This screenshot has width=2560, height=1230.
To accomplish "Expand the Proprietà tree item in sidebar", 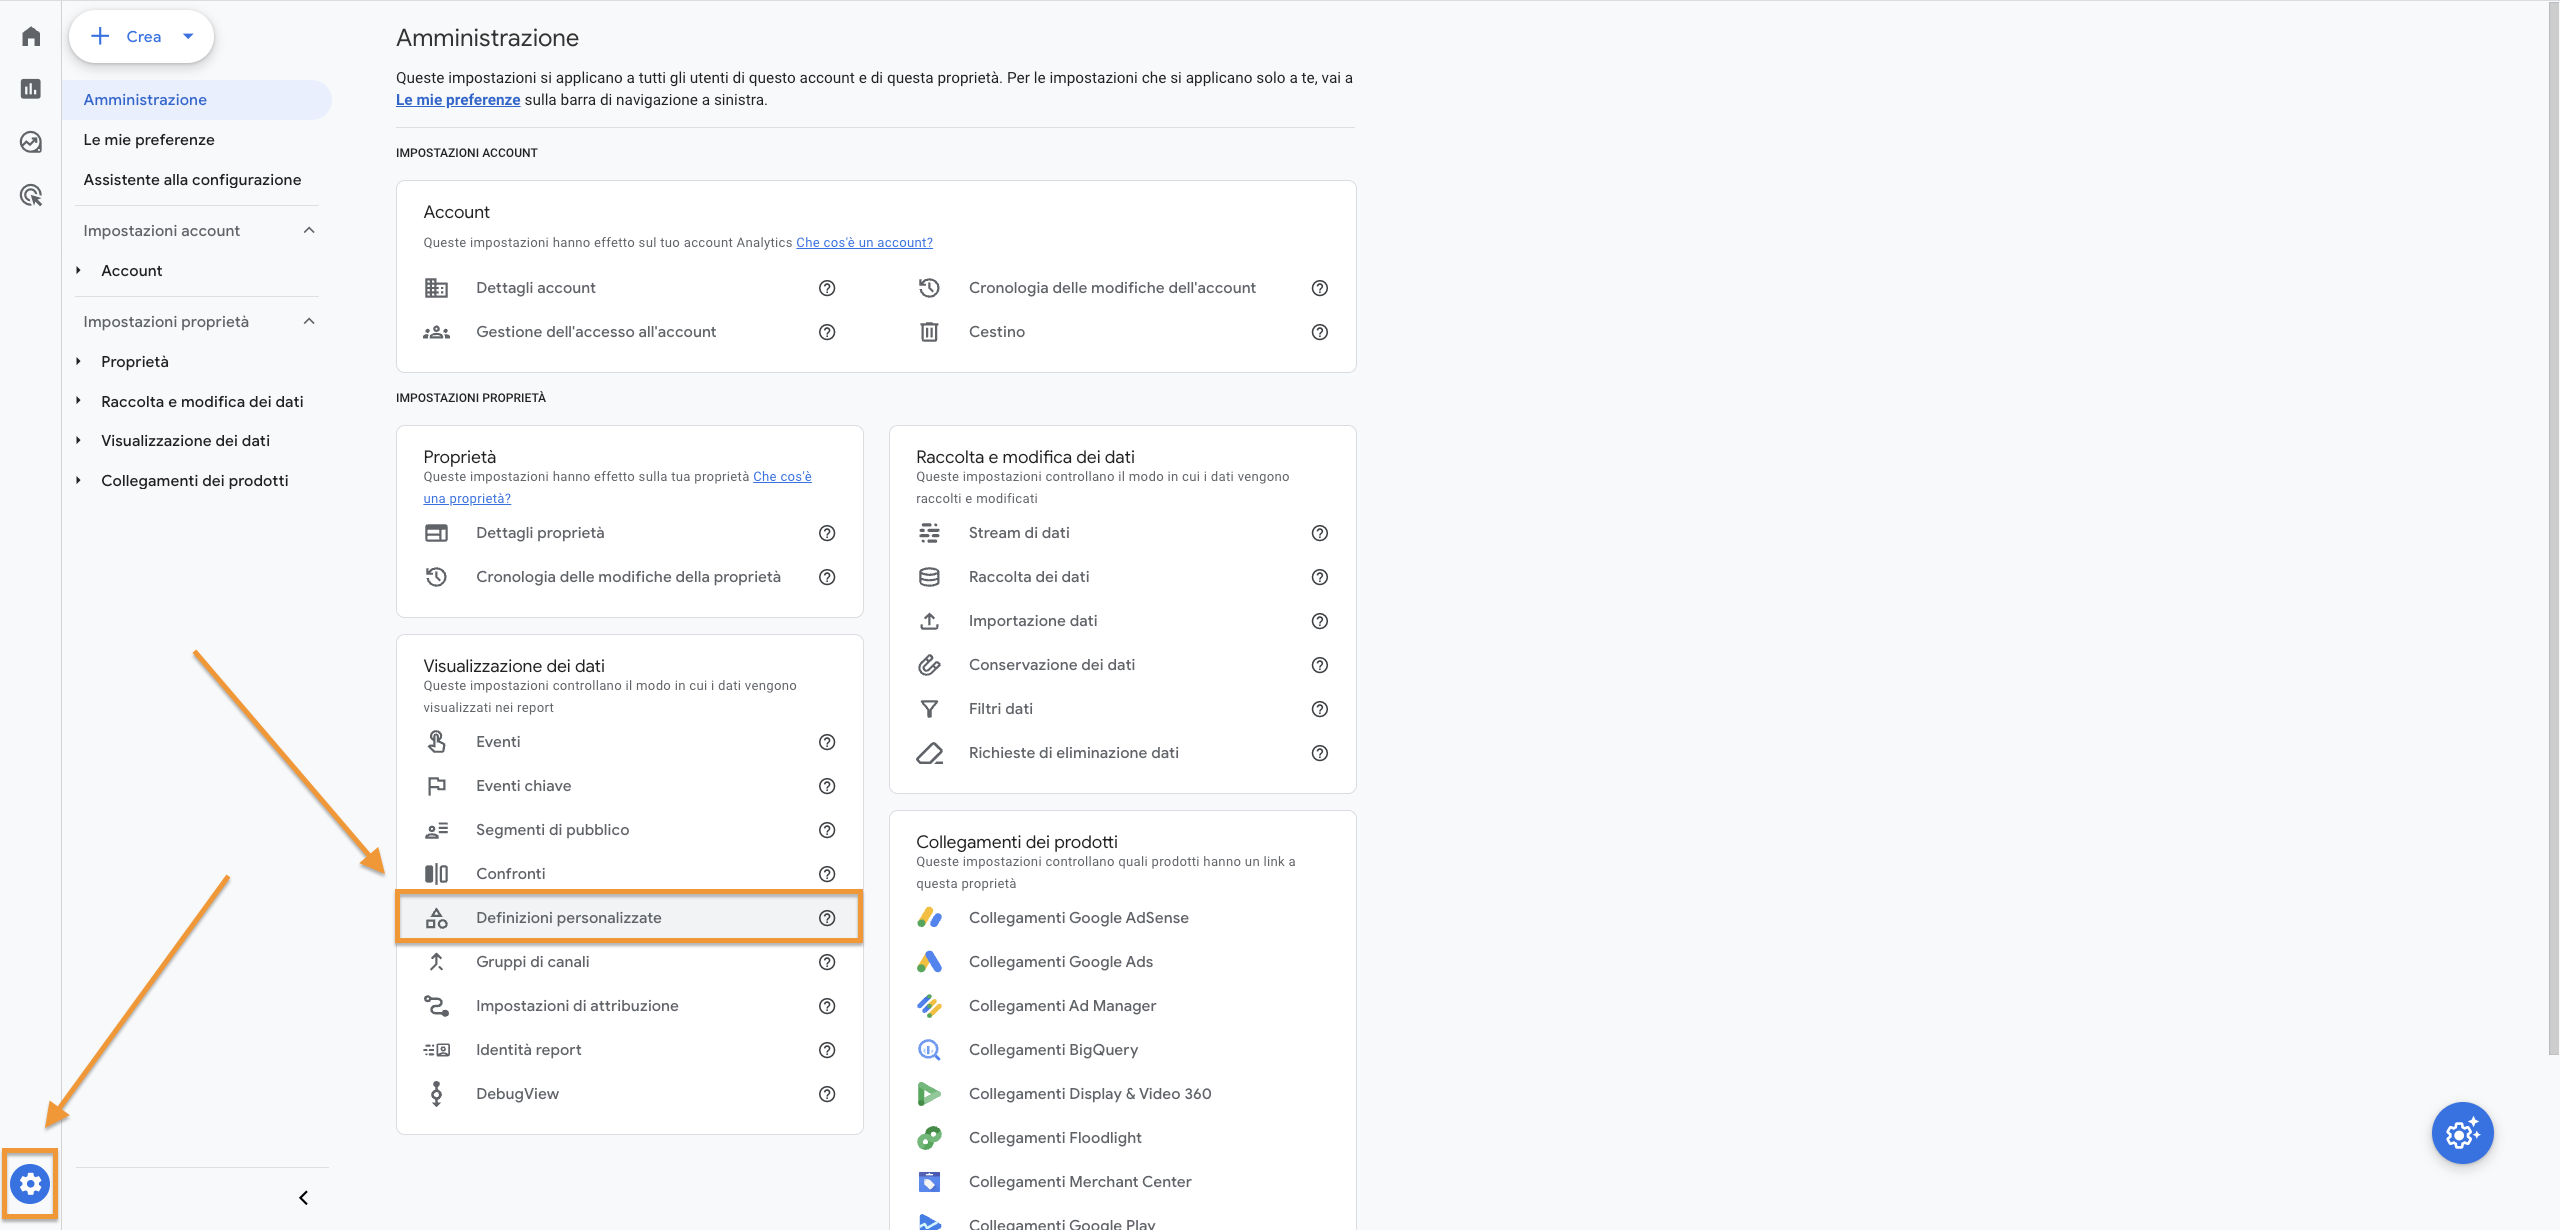I will click(x=78, y=362).
